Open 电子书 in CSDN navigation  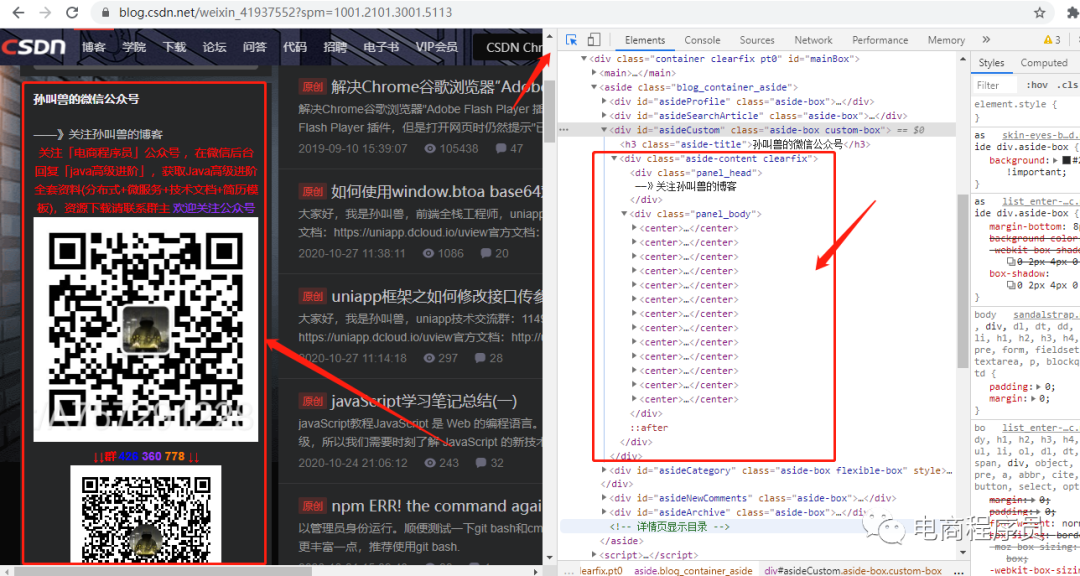pos(381,47)
